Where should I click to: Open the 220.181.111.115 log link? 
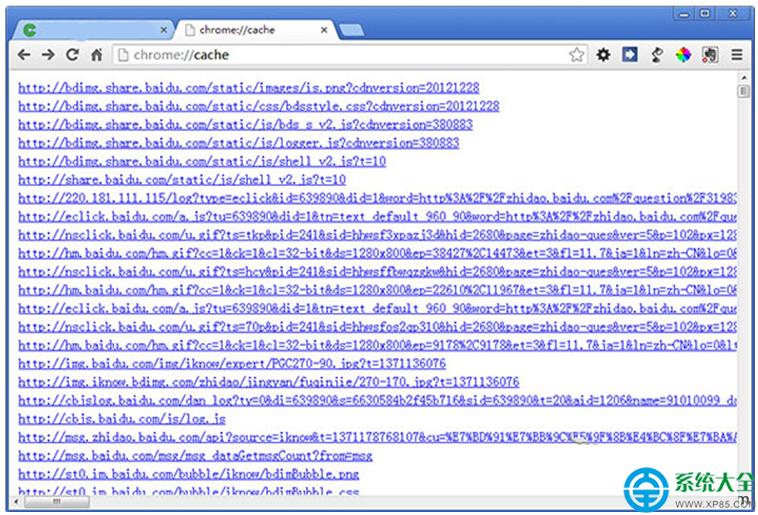[378, 198]
